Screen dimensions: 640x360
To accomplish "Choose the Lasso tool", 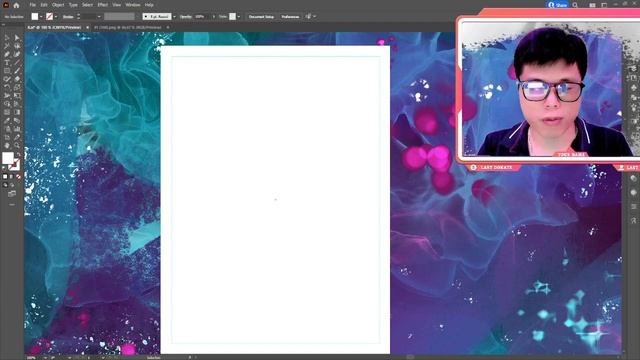I will coord(17,46).
